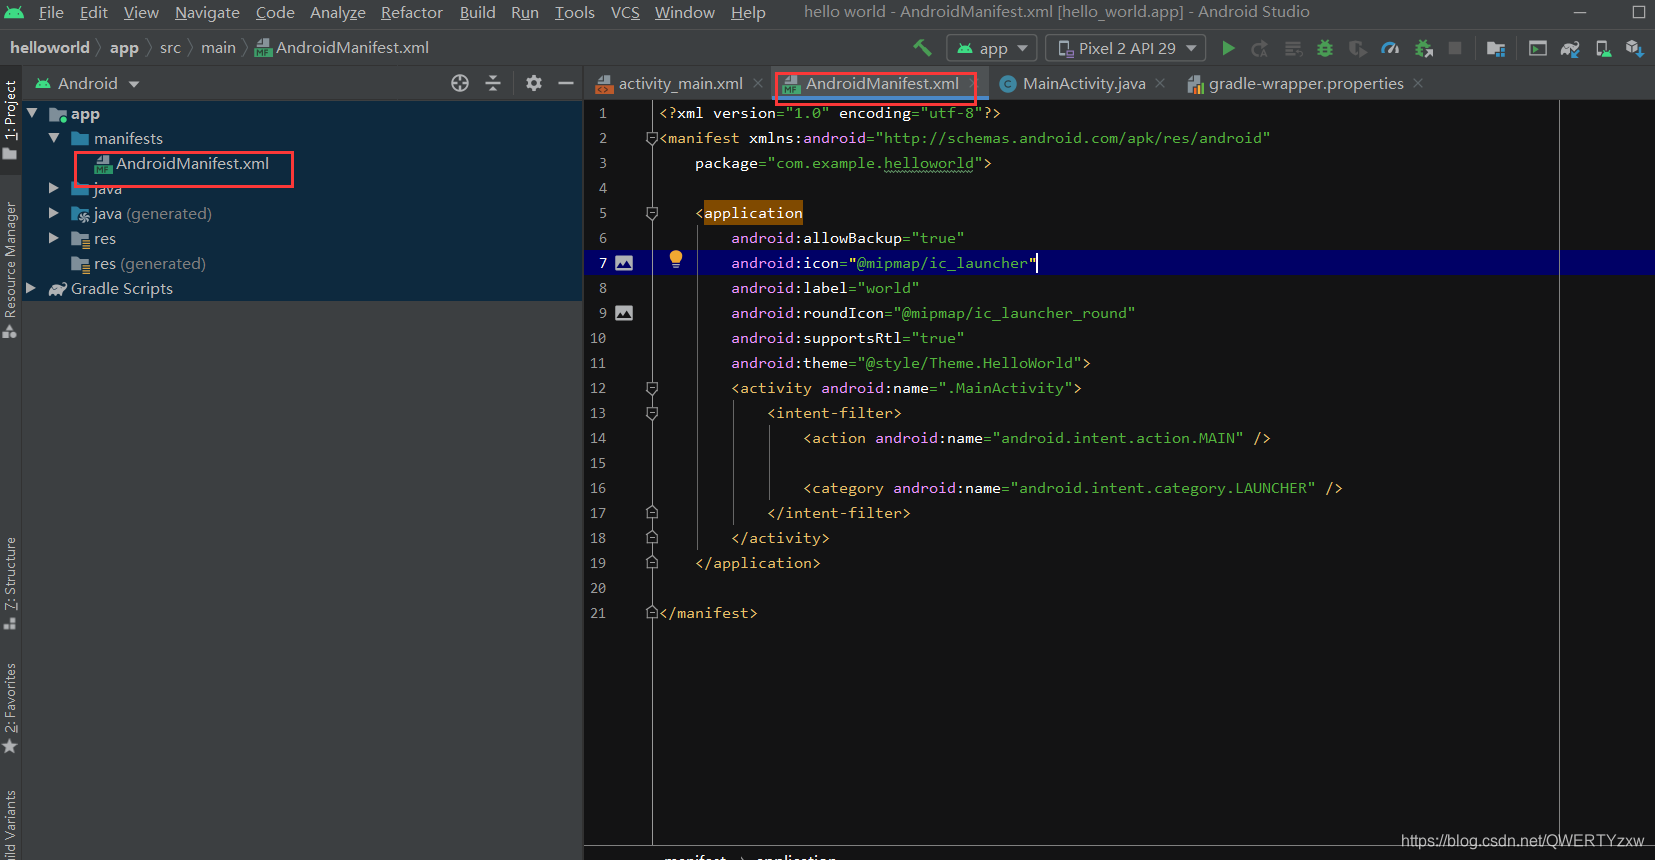Switch to the activity_main.xml tab

click(x=680, y=83)
